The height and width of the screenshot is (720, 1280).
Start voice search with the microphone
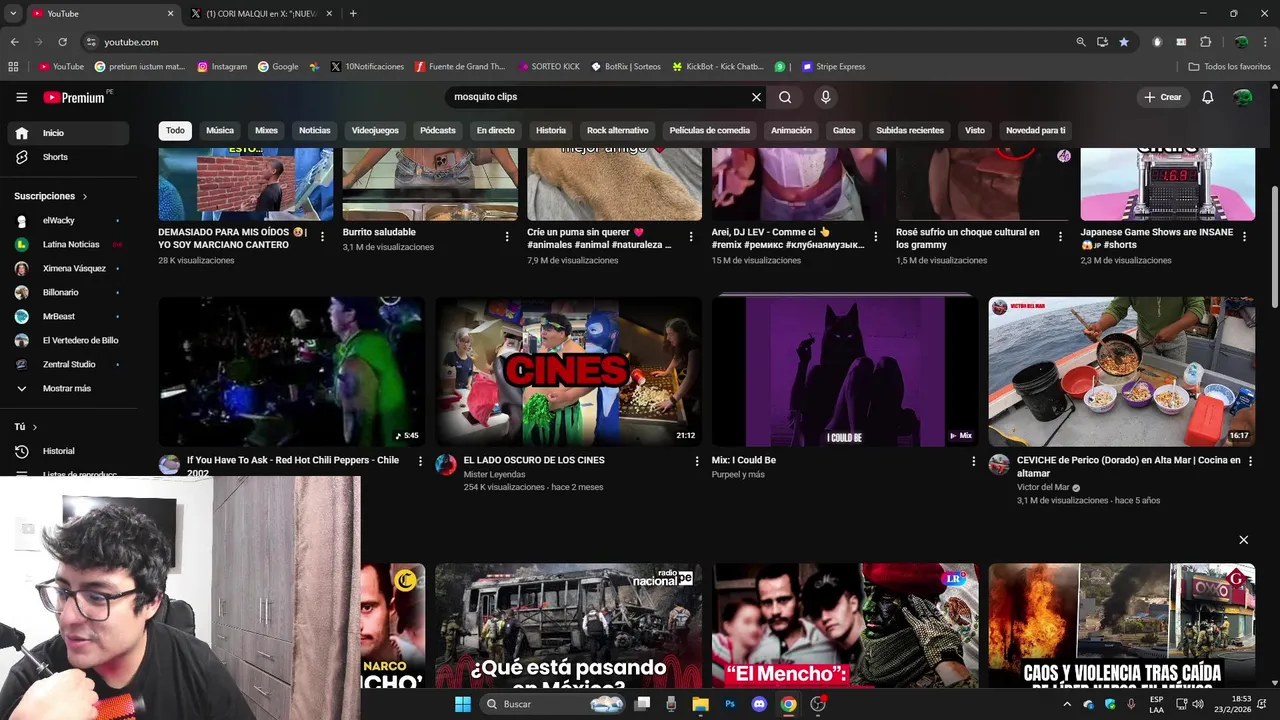[x=825, y=97]
